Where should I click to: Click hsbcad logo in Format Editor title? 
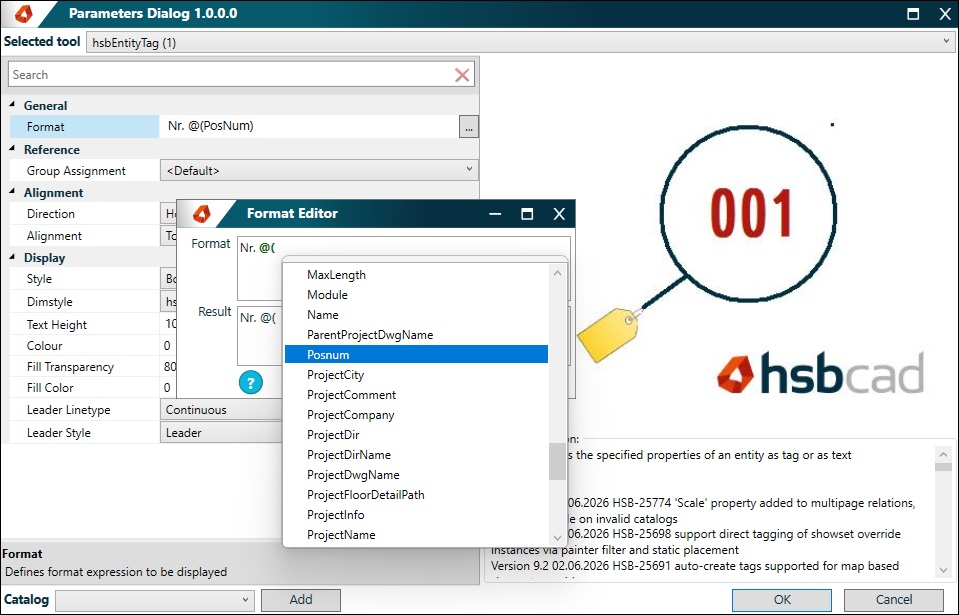(x=202, y=214)
